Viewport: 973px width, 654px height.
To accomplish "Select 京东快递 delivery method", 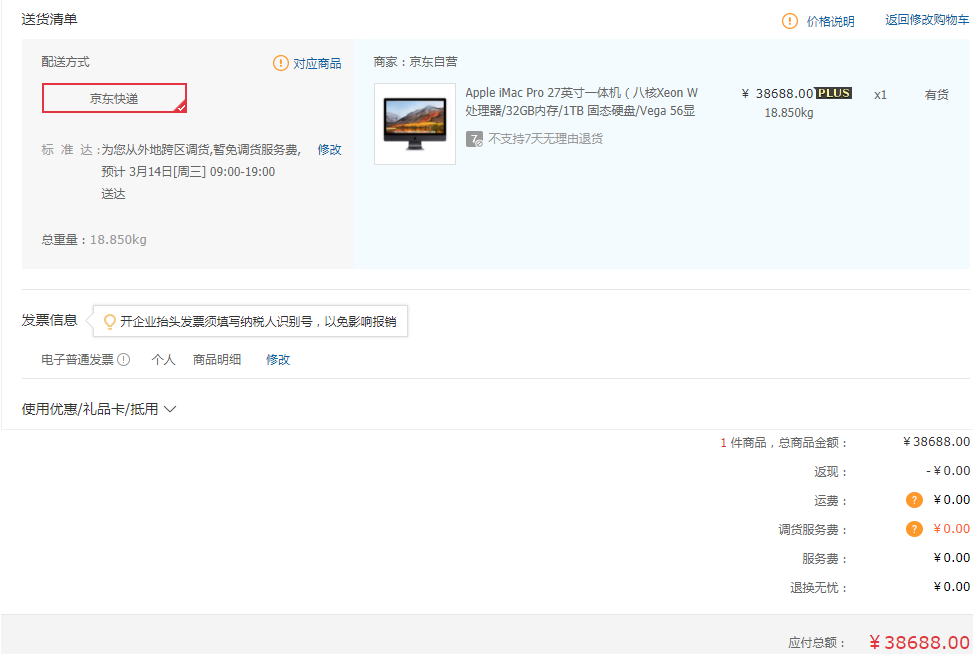I will click(x=114, y=98).
